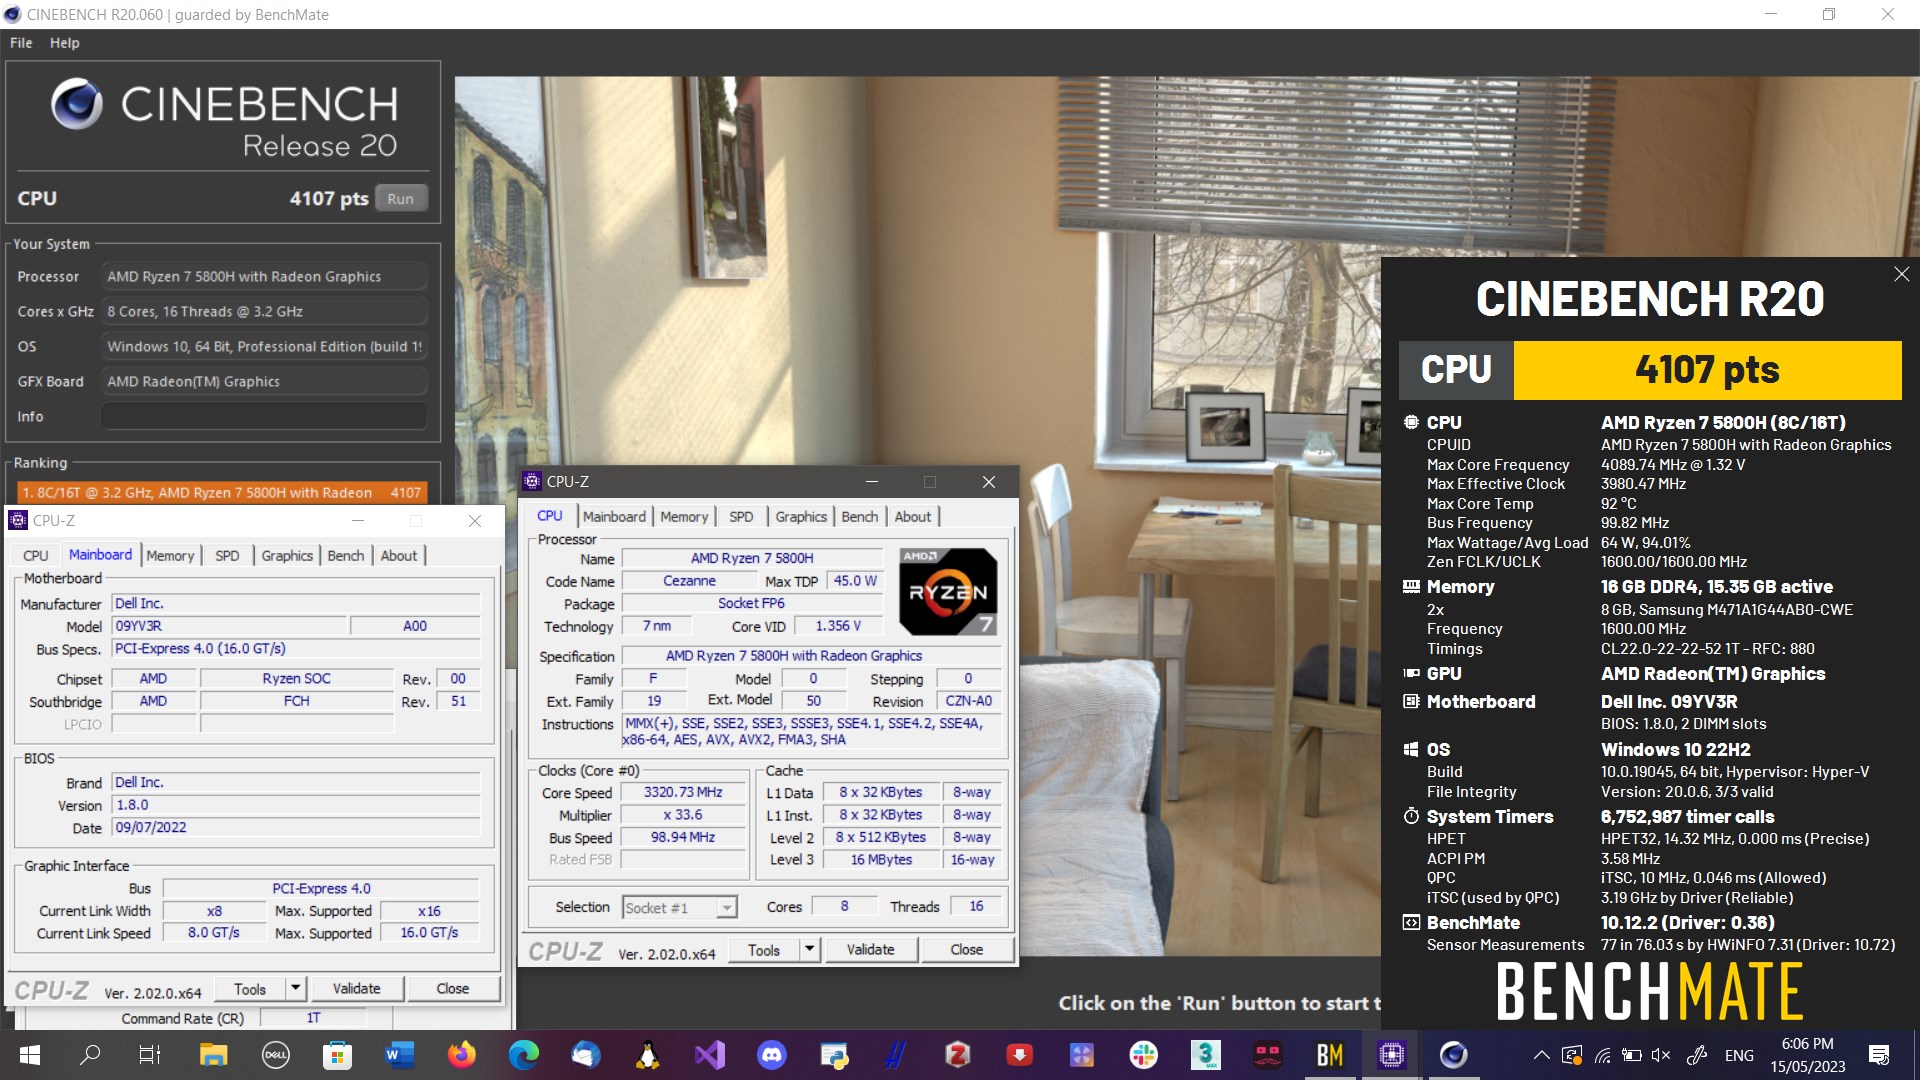This screenshot has height=1080, width=1920.
Task: Open the Python taskbar icon
Action: click(x=833, y=1055)
